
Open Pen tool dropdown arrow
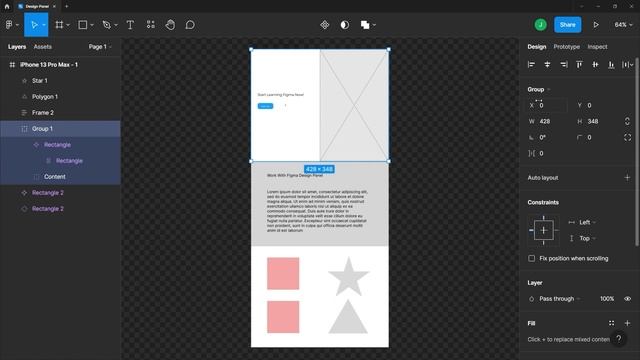116,25
